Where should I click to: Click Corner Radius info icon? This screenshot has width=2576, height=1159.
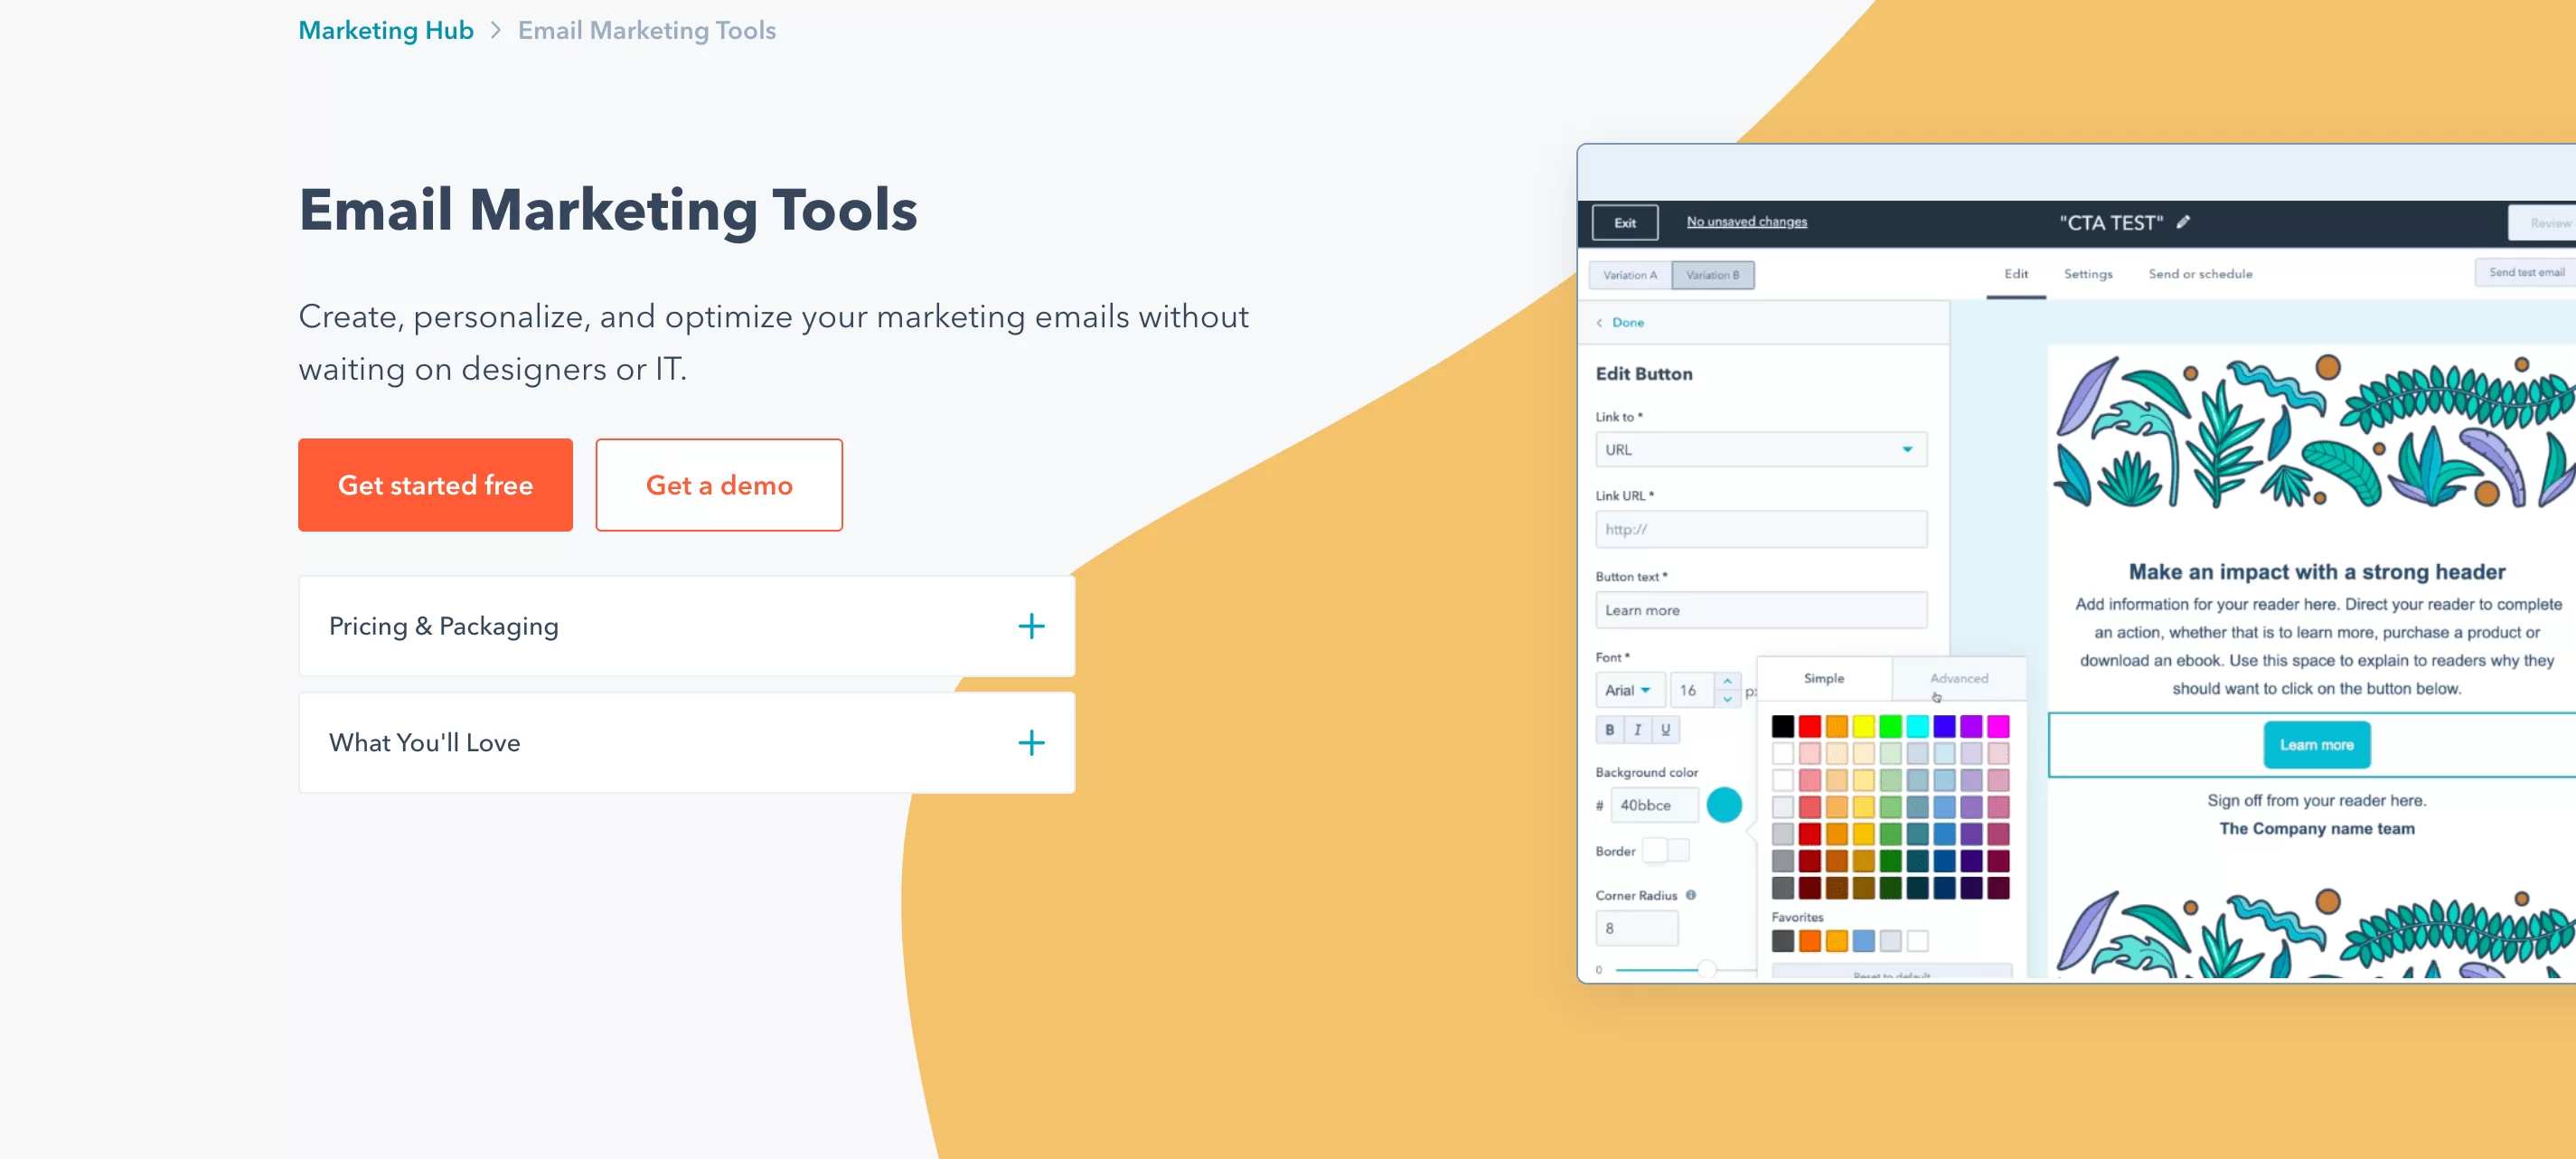[1691, 895]
